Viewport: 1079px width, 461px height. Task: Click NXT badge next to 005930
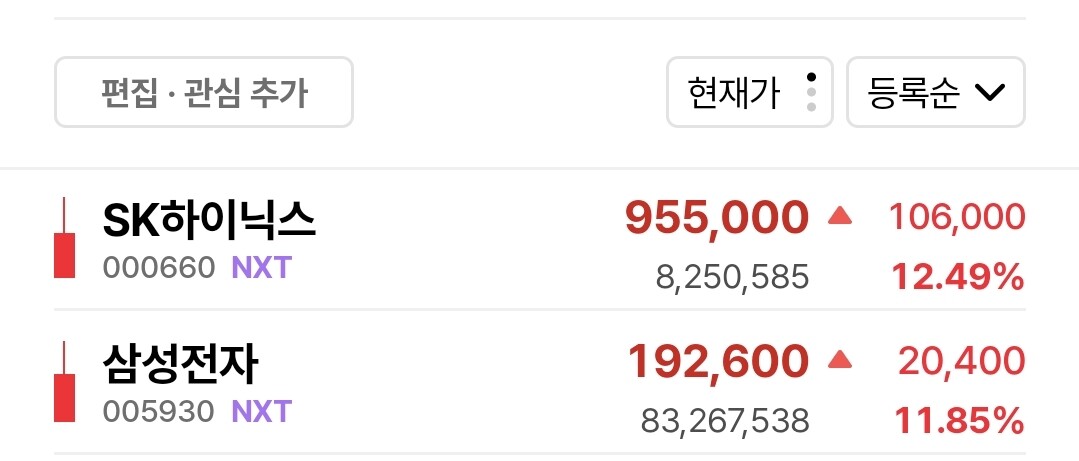point(261,411)
